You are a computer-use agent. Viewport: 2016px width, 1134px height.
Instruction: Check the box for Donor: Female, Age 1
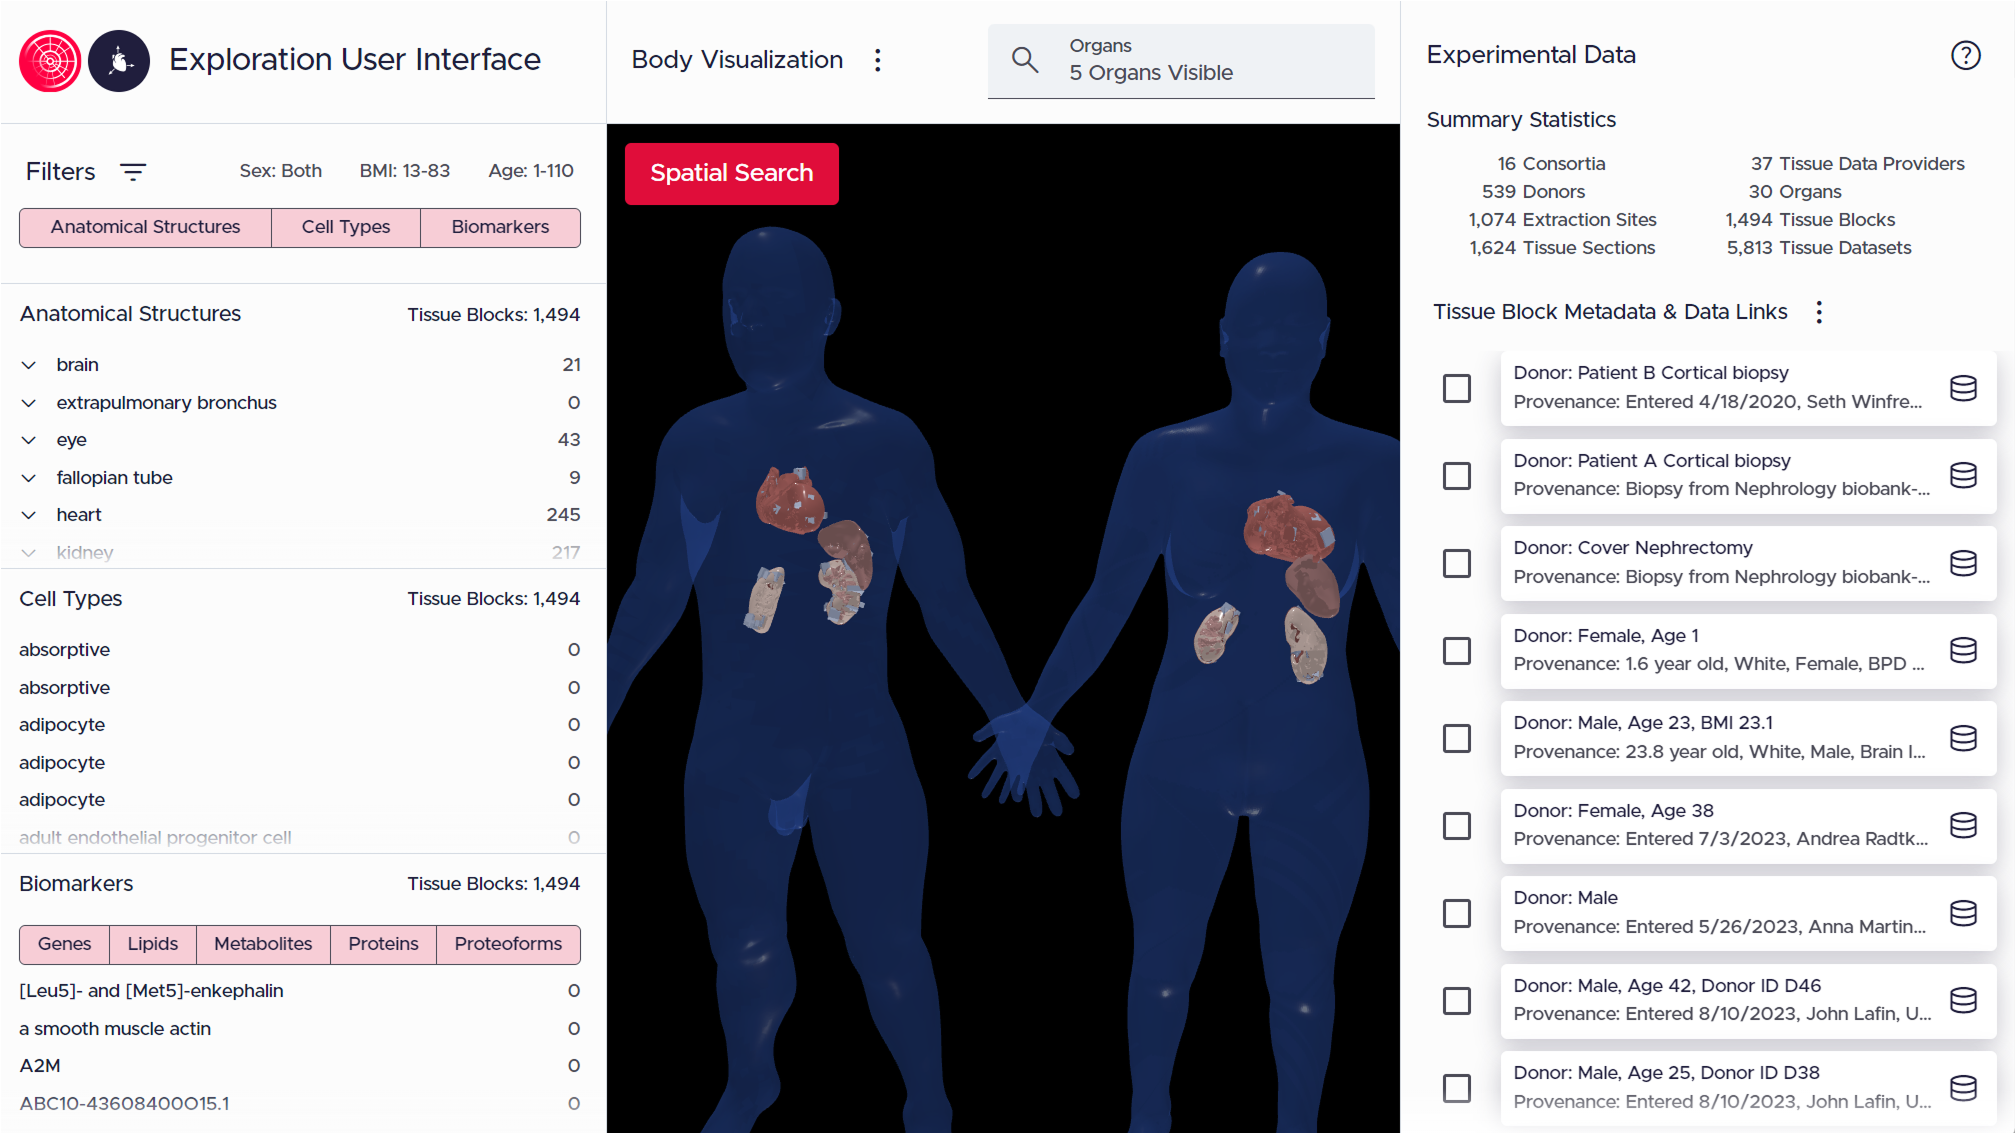point(1457,650)
